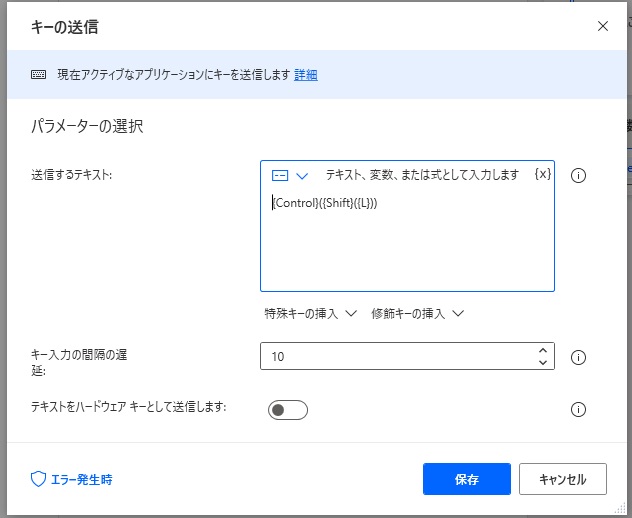The height and width of the screenshot is (518, 632).
Task: Toggle テキストをハードウェア キーとして送信します switch
Action: point(288,410)
